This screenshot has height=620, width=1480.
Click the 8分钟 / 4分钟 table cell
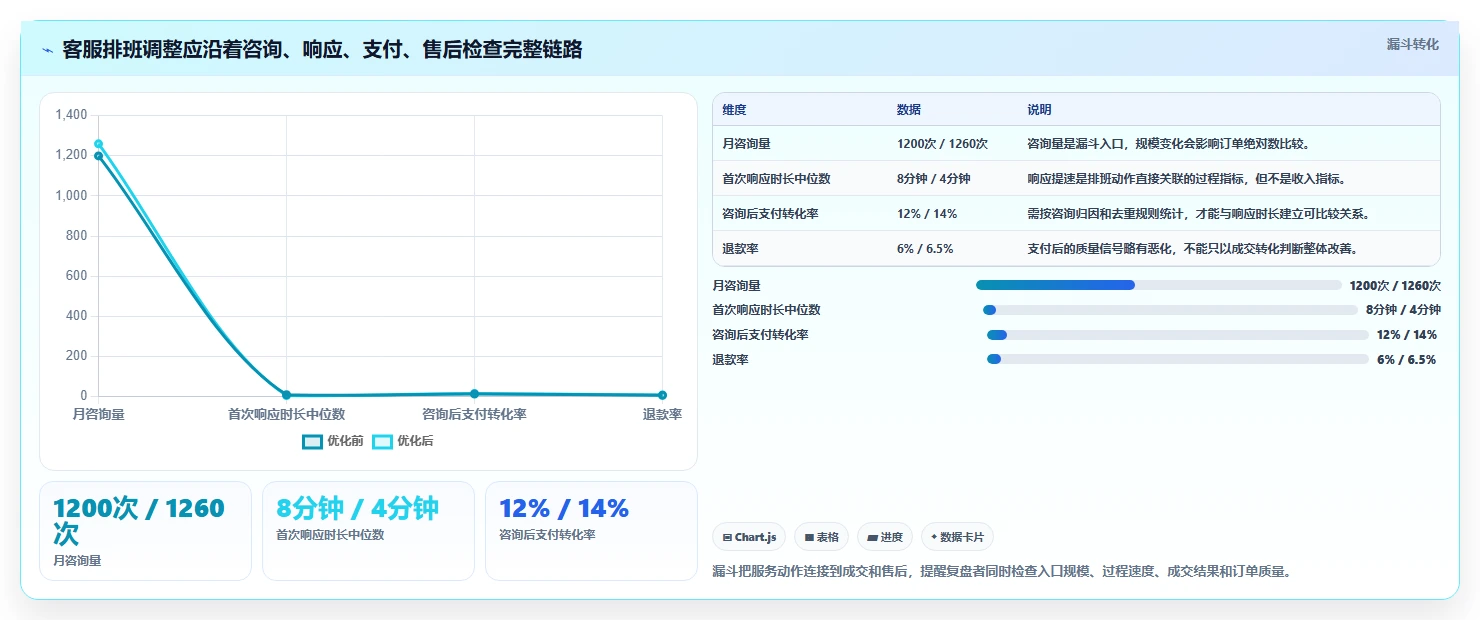point(933,179)
